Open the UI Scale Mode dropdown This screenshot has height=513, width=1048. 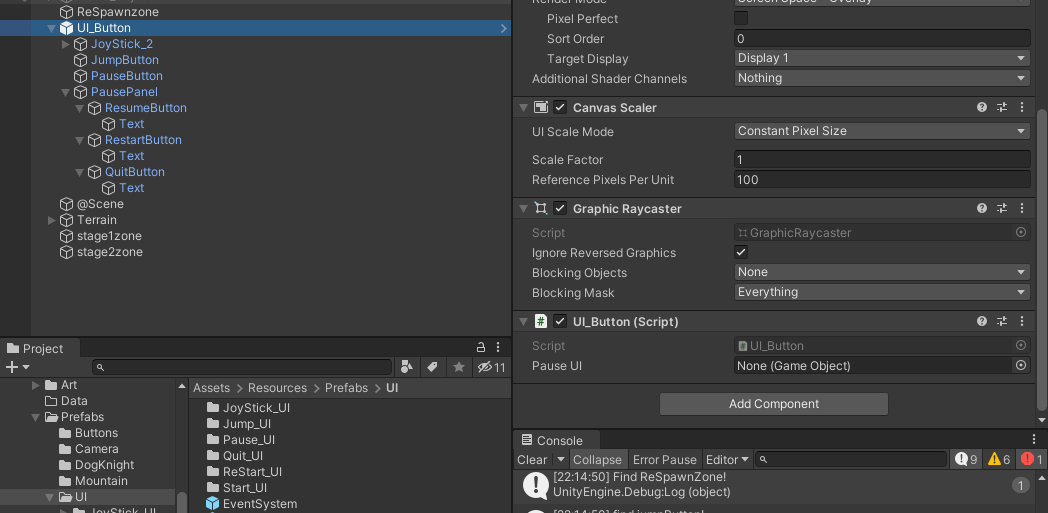pos(882,131)
